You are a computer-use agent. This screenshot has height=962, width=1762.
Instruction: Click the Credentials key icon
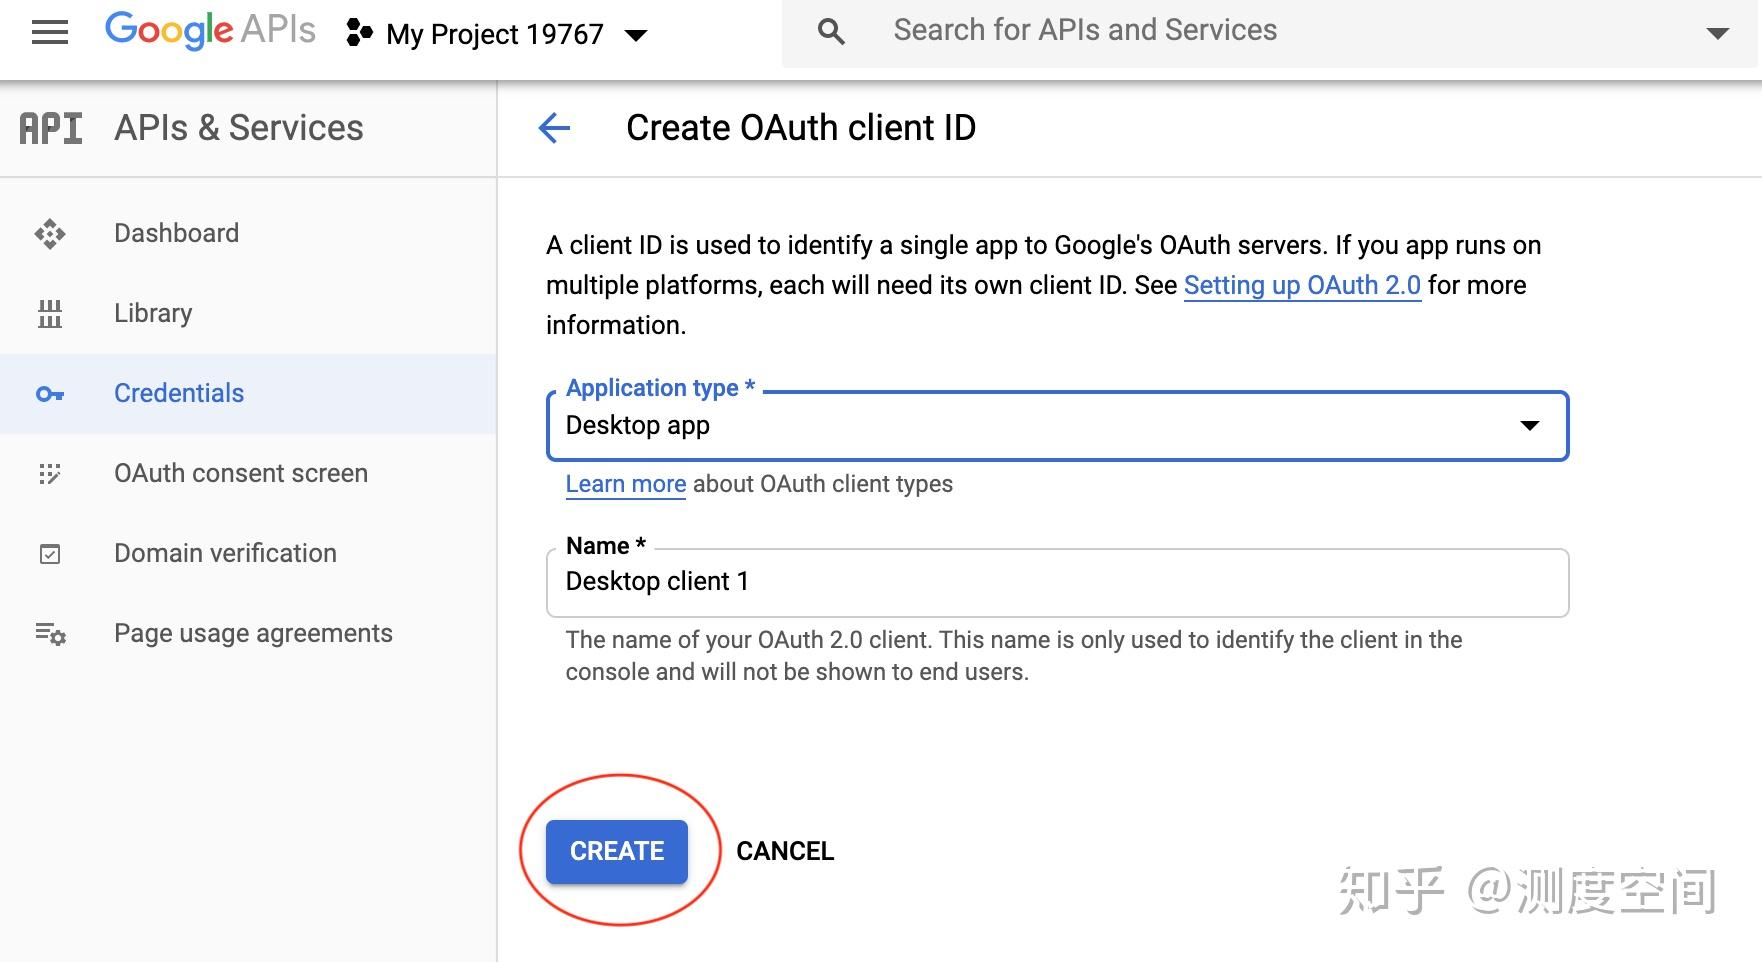[50, 394]
